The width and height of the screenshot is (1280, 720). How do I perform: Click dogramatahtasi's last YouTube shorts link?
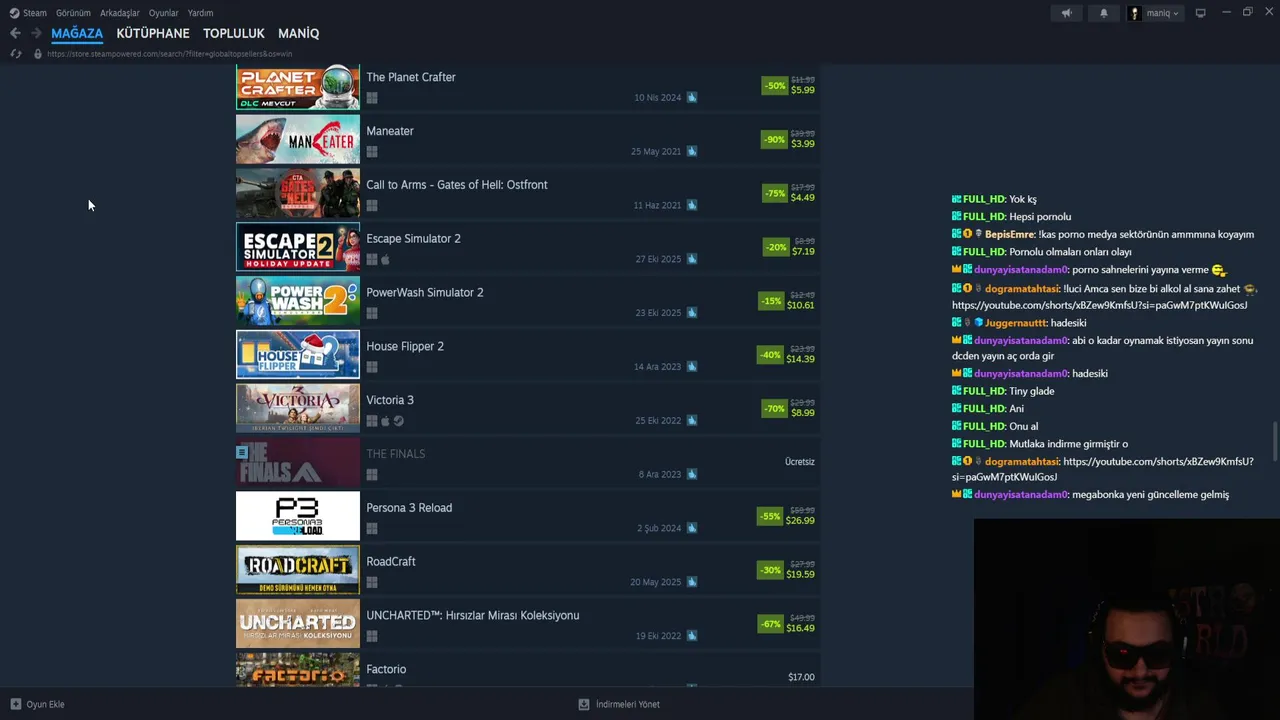click(1102, 470)
